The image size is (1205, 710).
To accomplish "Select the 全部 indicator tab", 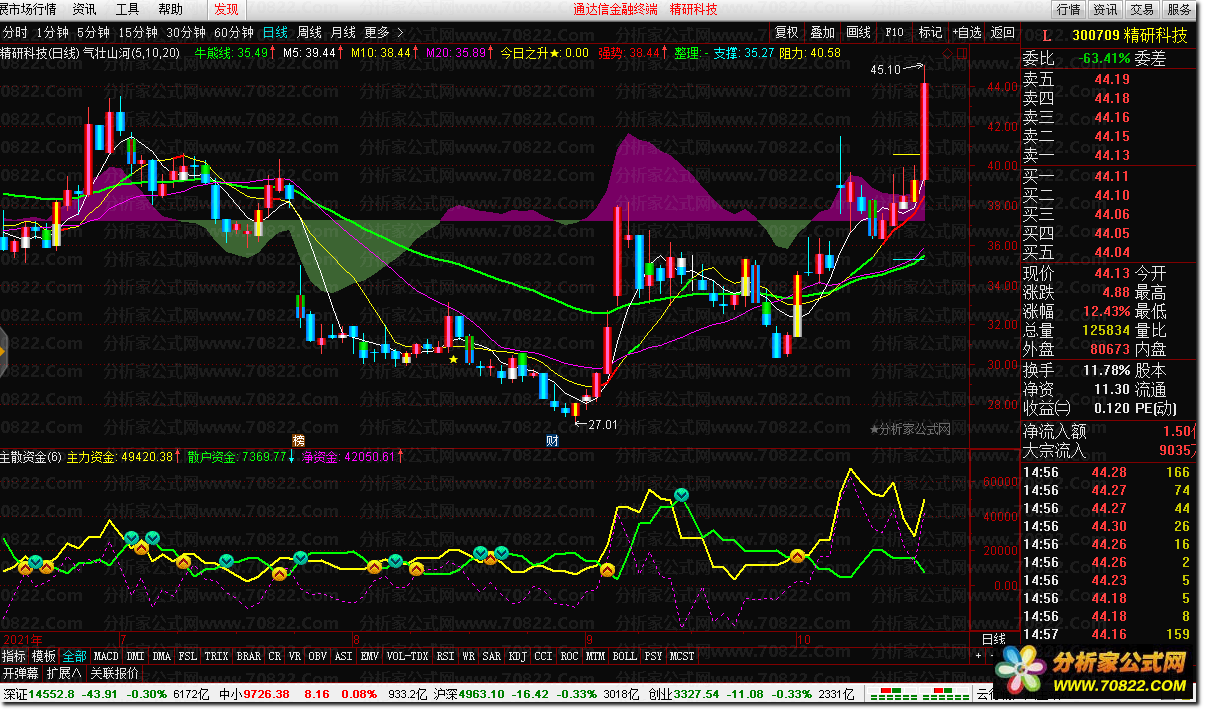I will tap(74, 656).
